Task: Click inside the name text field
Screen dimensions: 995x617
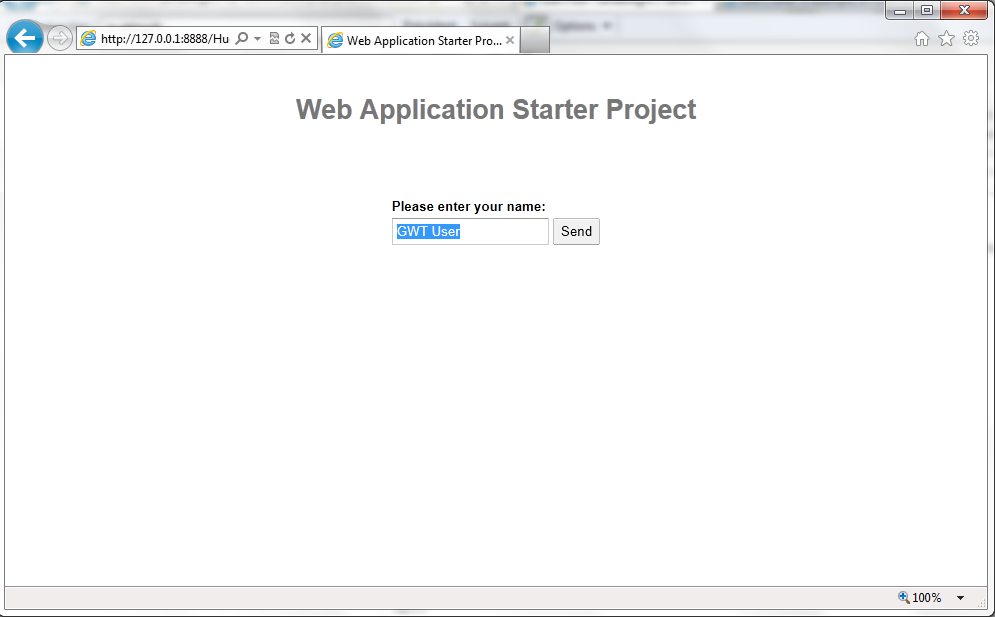Action: (x=470, y=231)
